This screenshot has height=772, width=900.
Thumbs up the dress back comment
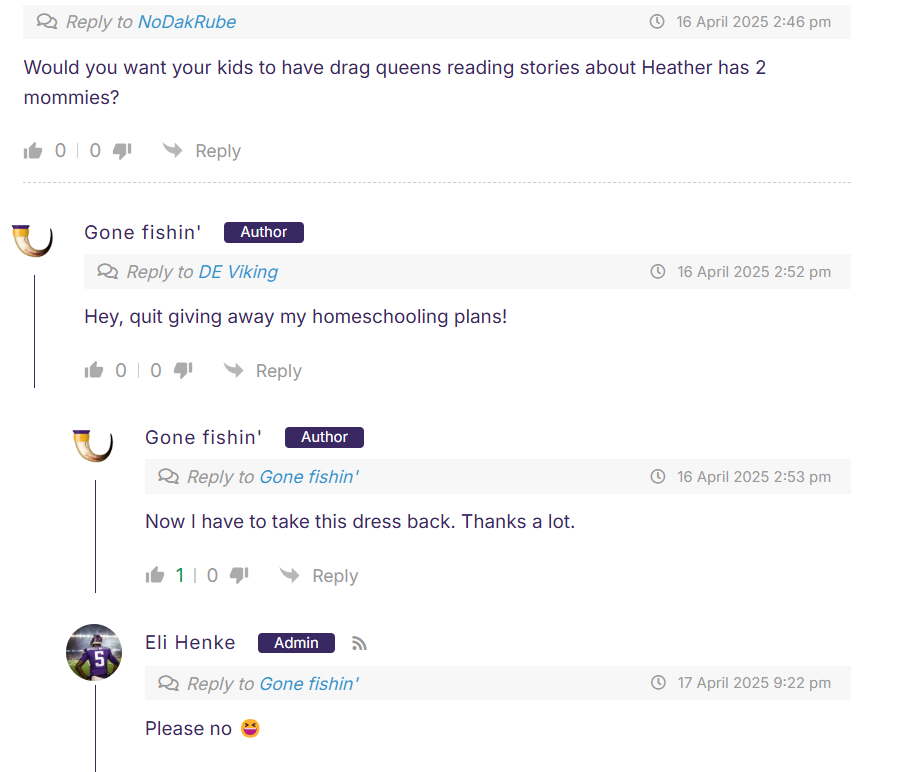click(154, 575)
